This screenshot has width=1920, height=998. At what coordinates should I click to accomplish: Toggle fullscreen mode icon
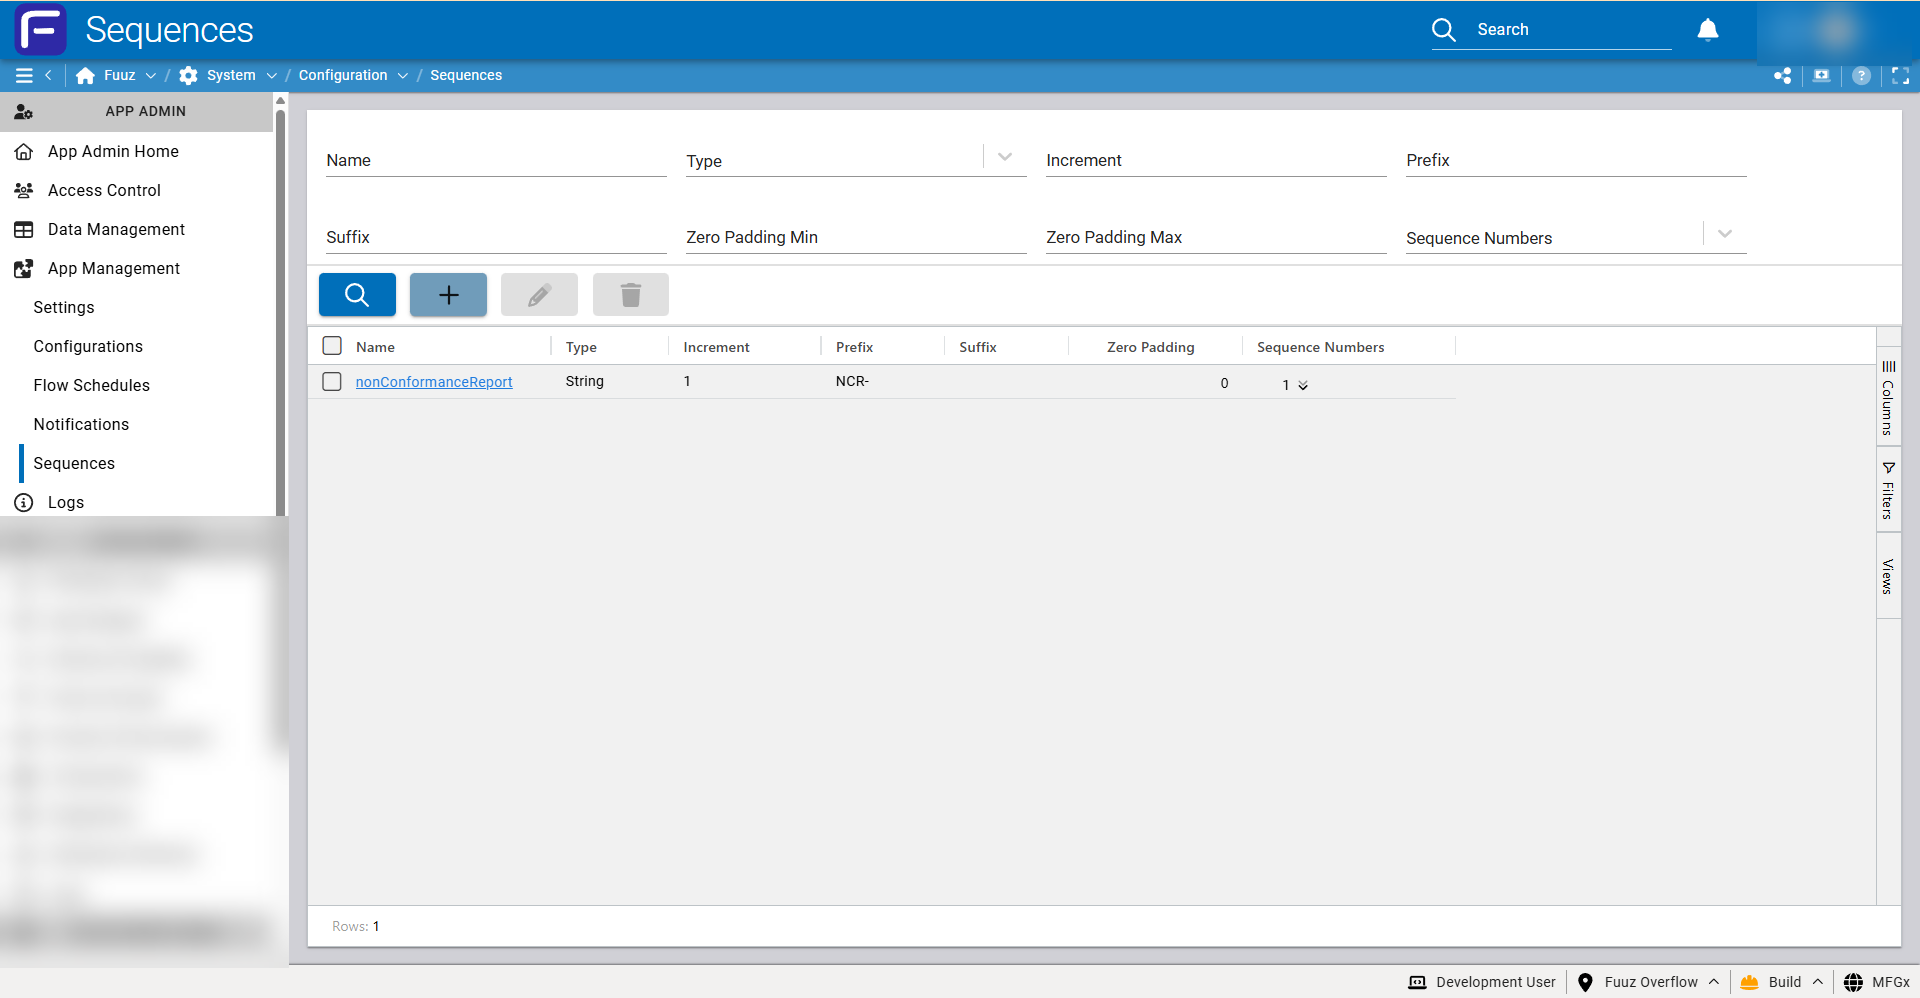pos(1901,75)
